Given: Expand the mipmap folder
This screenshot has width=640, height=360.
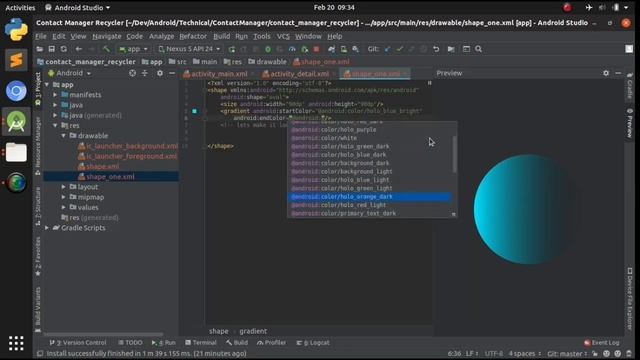Looking at the screenshot, I should [64, 197].
